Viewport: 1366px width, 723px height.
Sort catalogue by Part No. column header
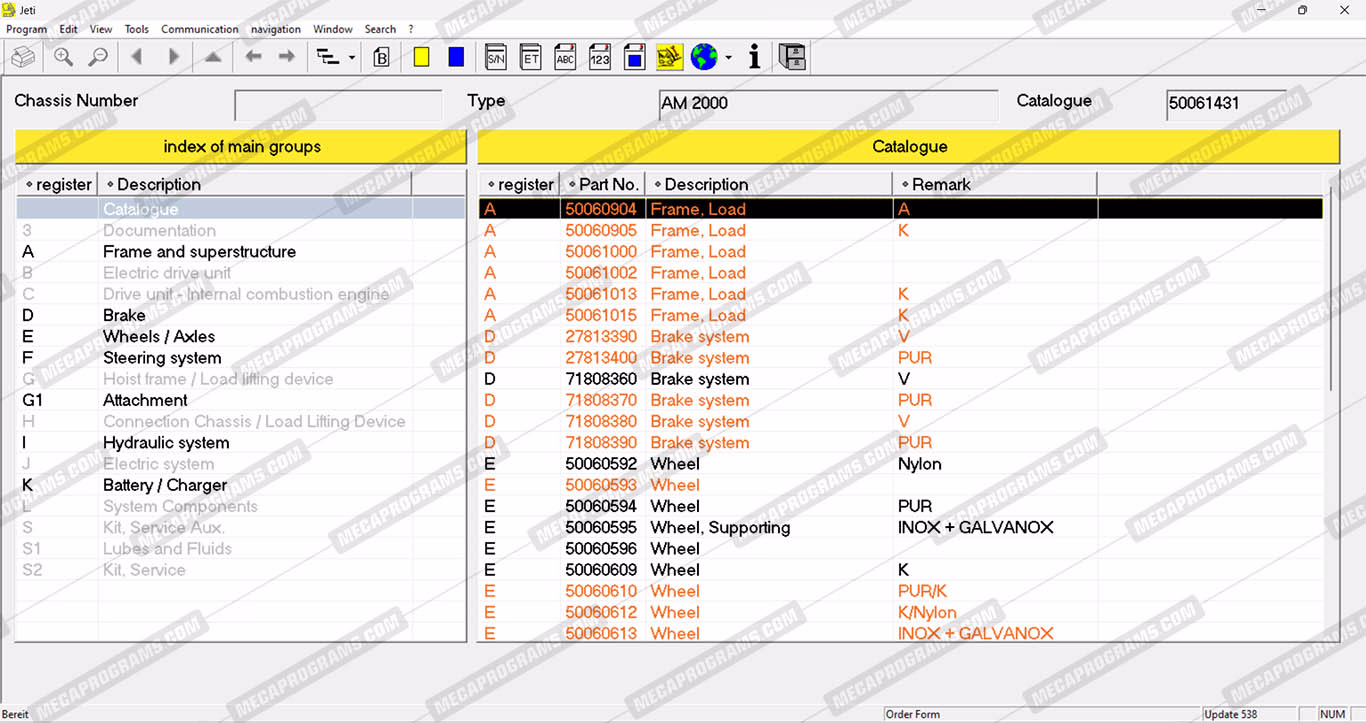(x=603, y=185)
